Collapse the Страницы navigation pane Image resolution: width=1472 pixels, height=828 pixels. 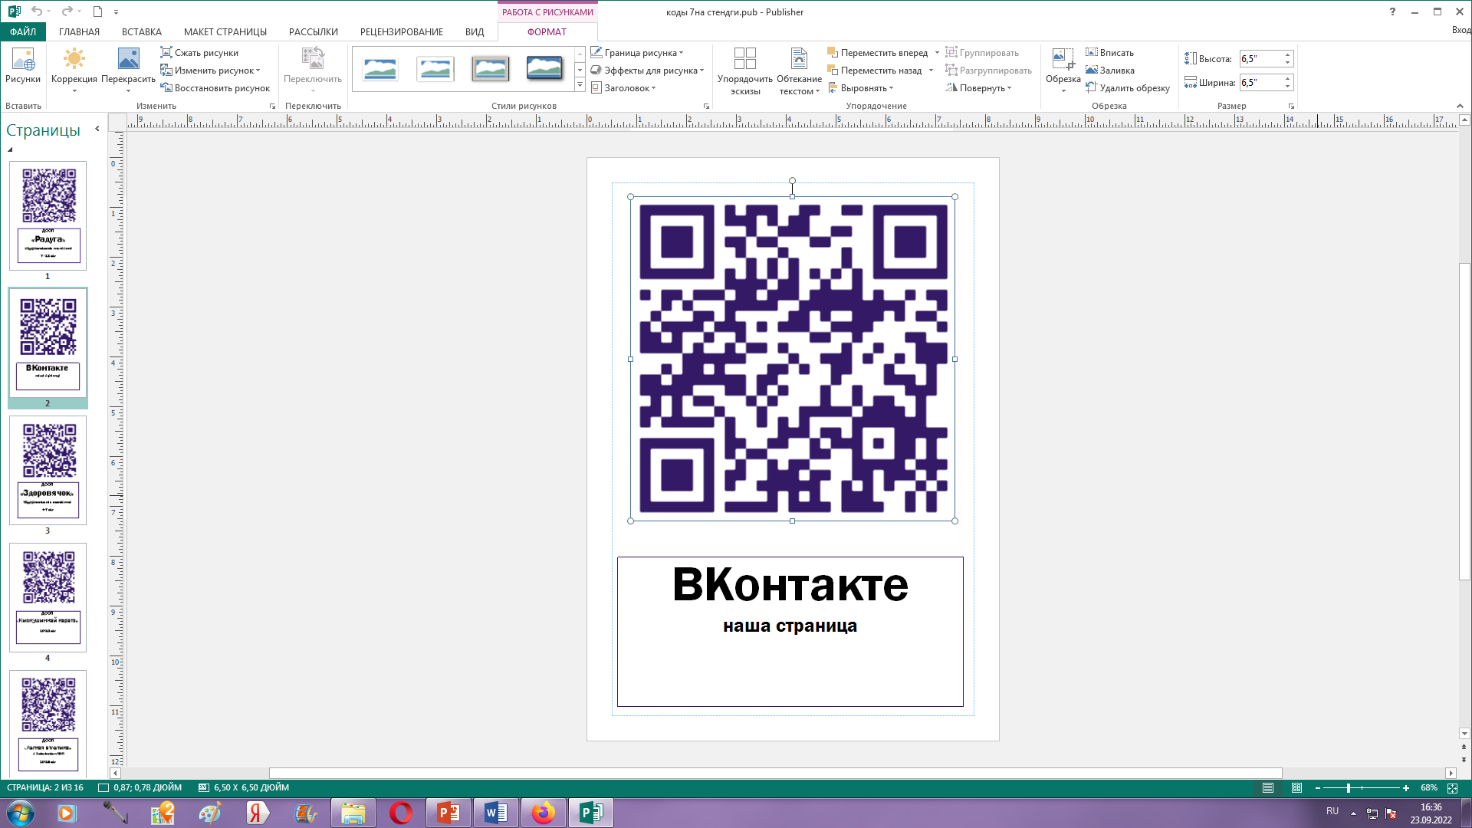[97, 129]
